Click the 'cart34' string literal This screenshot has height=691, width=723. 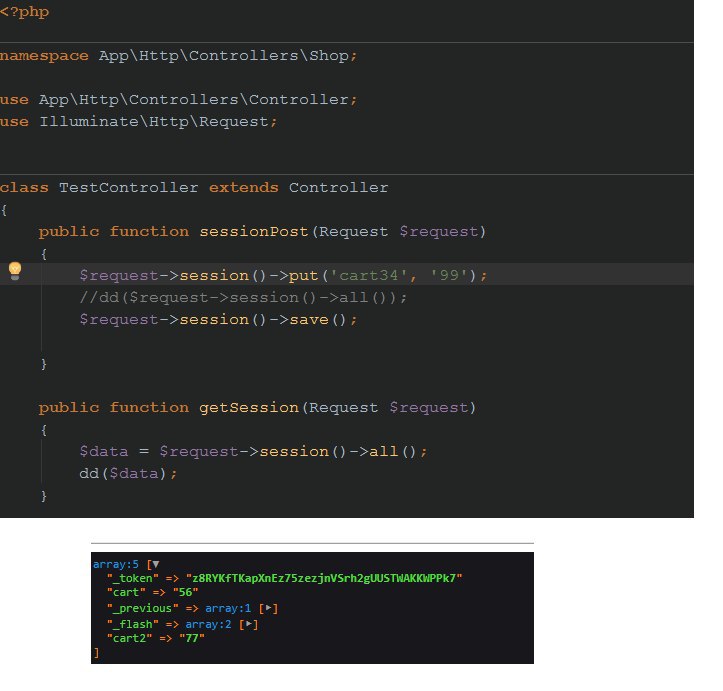click(368, 275)
